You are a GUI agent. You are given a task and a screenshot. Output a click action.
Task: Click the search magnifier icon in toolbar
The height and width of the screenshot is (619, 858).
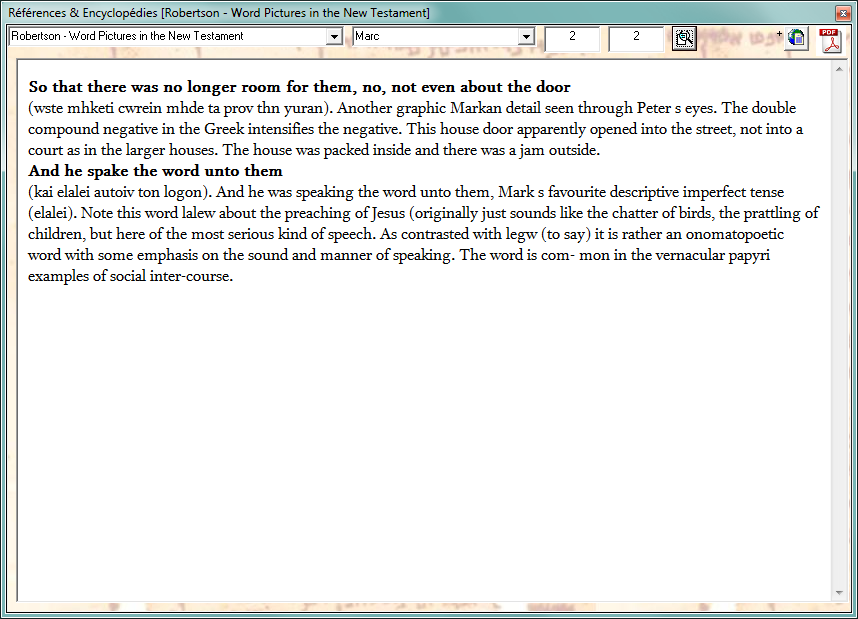point(684,38)
